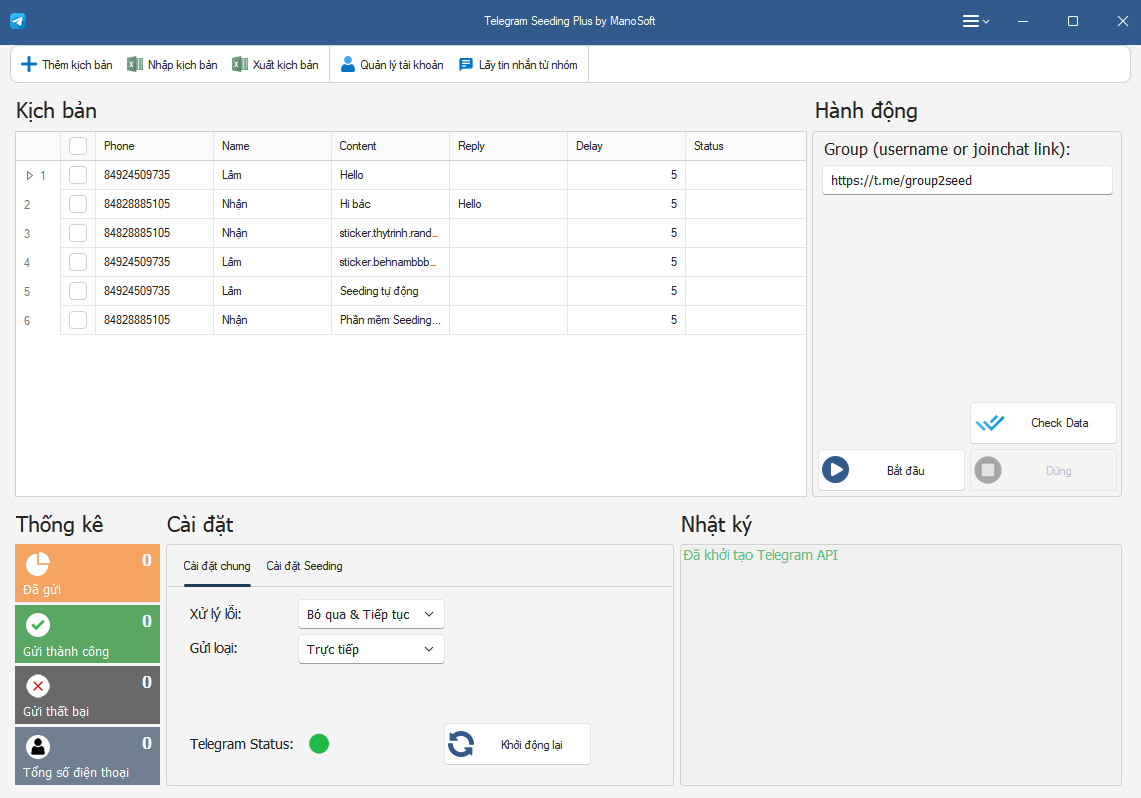The width and height of the screenshot is (1141, 798).
Task: Click Xuất kịch bản toolbar label
Action: pyautogui.click(x=286, y=65)
